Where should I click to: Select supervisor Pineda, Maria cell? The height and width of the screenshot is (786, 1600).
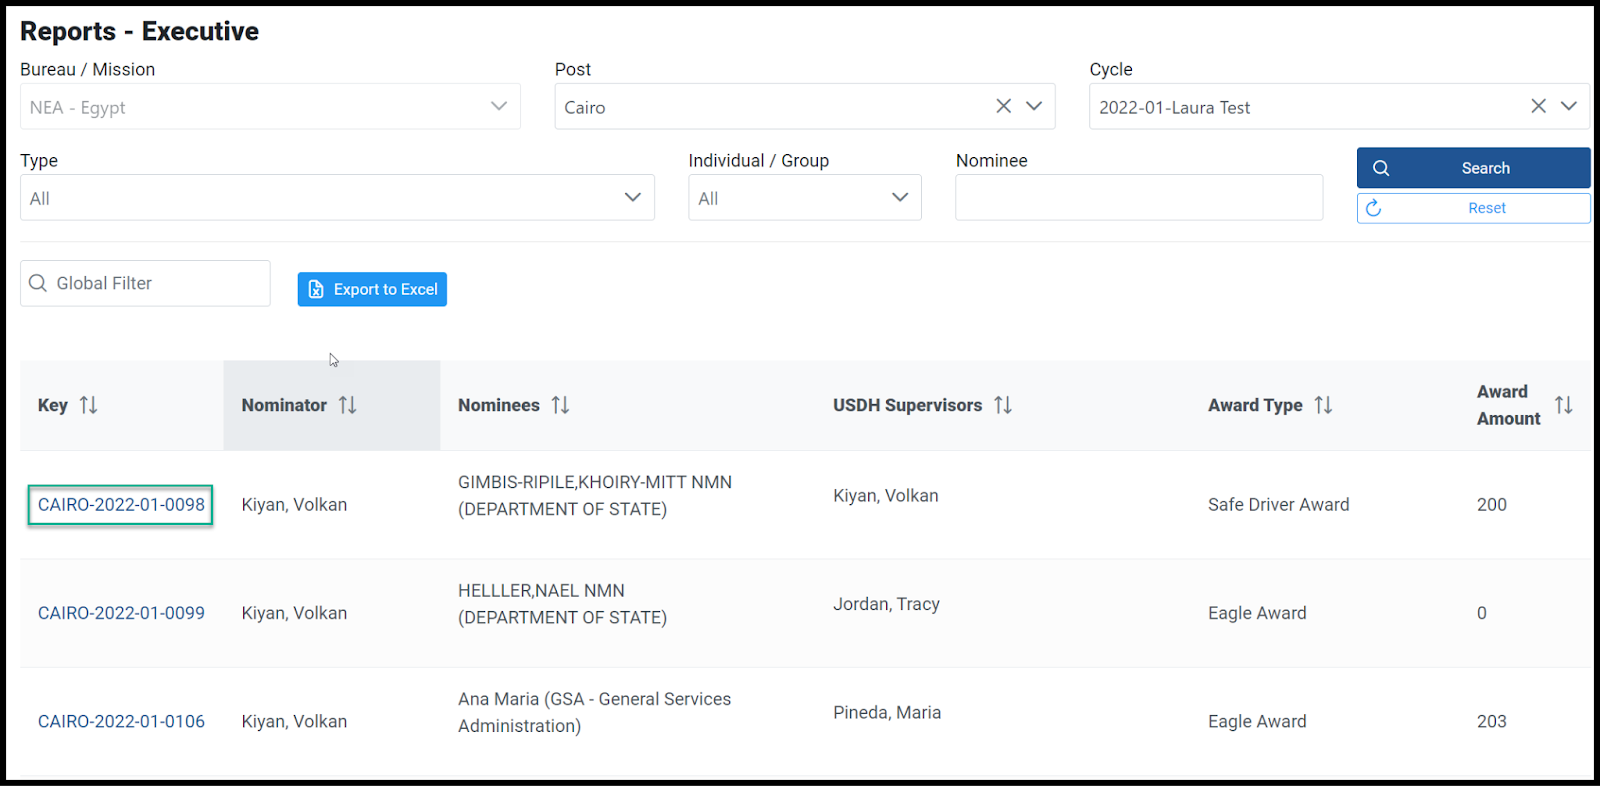click(887, 712)
